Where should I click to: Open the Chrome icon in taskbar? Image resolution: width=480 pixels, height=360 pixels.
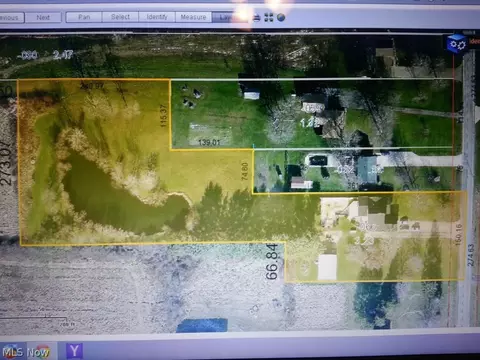pyautogui.click(x=43, y=351)
